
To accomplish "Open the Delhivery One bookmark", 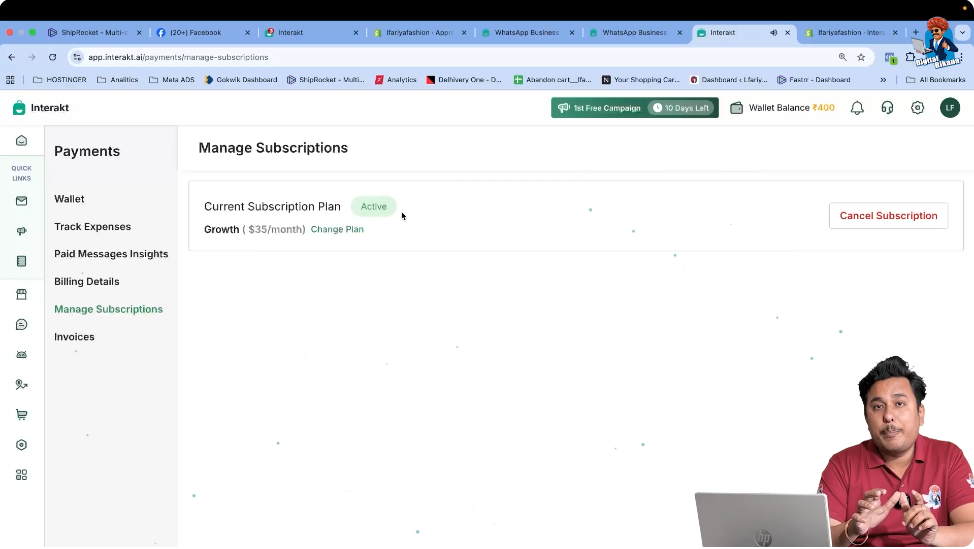I will (x=463, y=79).
